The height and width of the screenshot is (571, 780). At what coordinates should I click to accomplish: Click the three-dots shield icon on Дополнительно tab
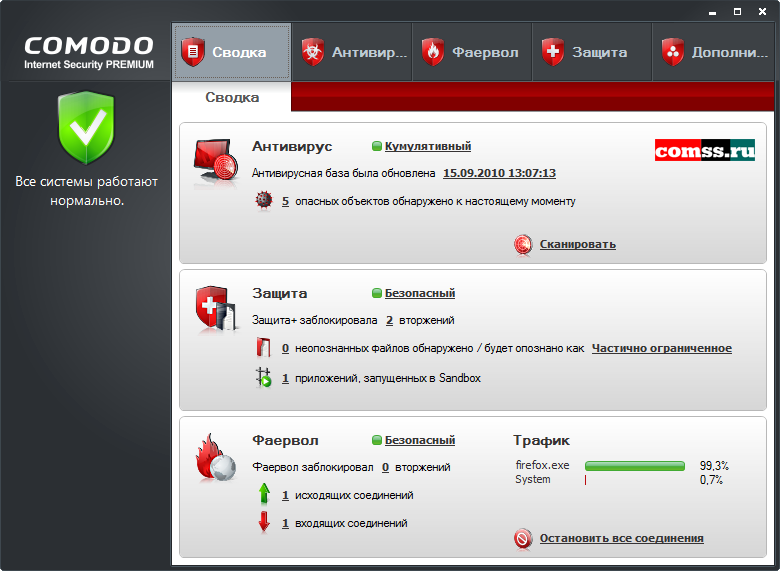(673, 52)
